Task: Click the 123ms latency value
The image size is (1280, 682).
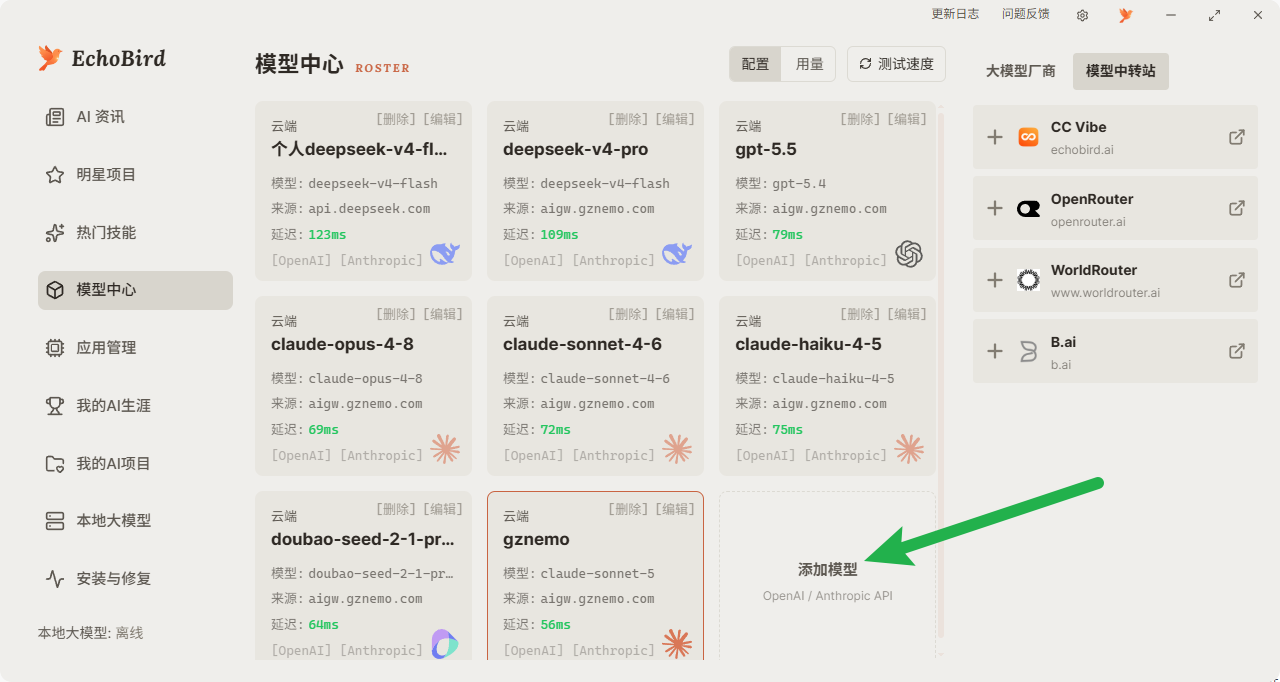Action: tap(327, 235)
